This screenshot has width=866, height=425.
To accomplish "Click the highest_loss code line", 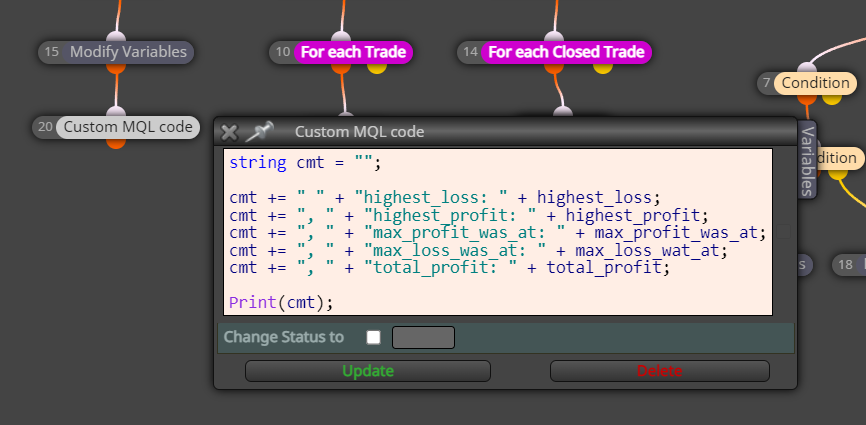I will click(445, 198).
